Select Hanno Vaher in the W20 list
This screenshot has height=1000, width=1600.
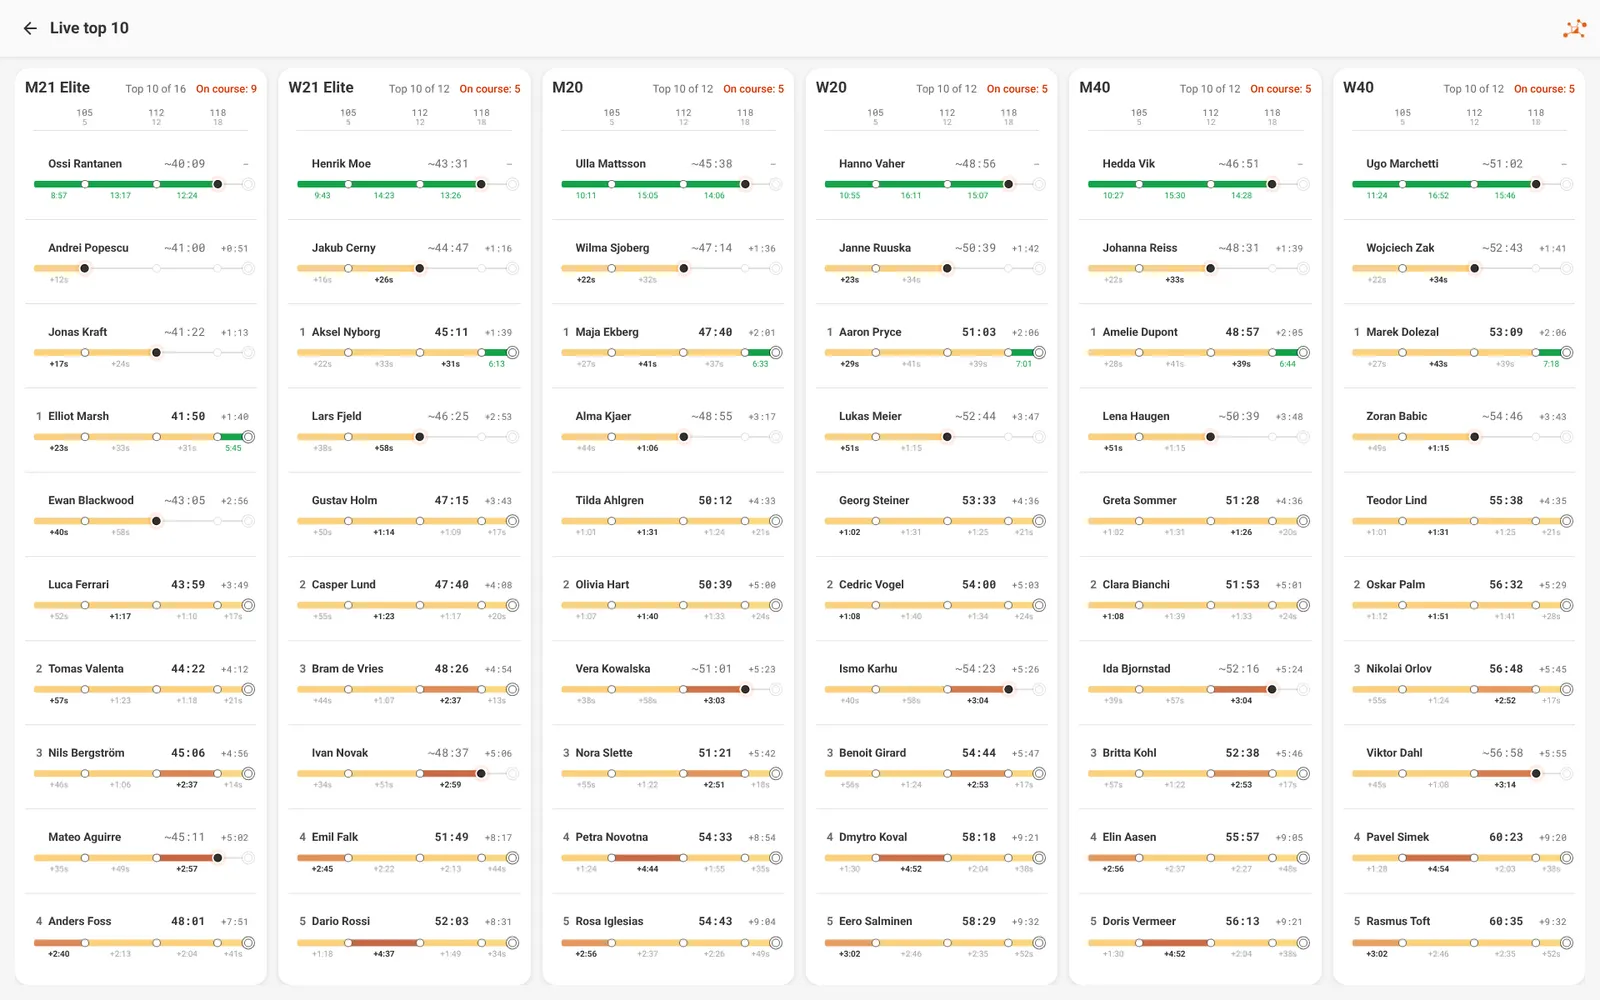coord(872,164)
